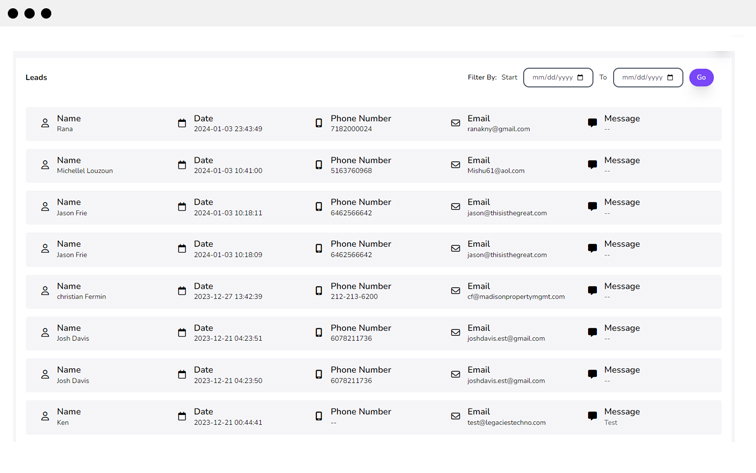Click the message bubble icon in Ken's row
Image resolution: width=756 pixels, height=473 pixels.
(592, 417)
